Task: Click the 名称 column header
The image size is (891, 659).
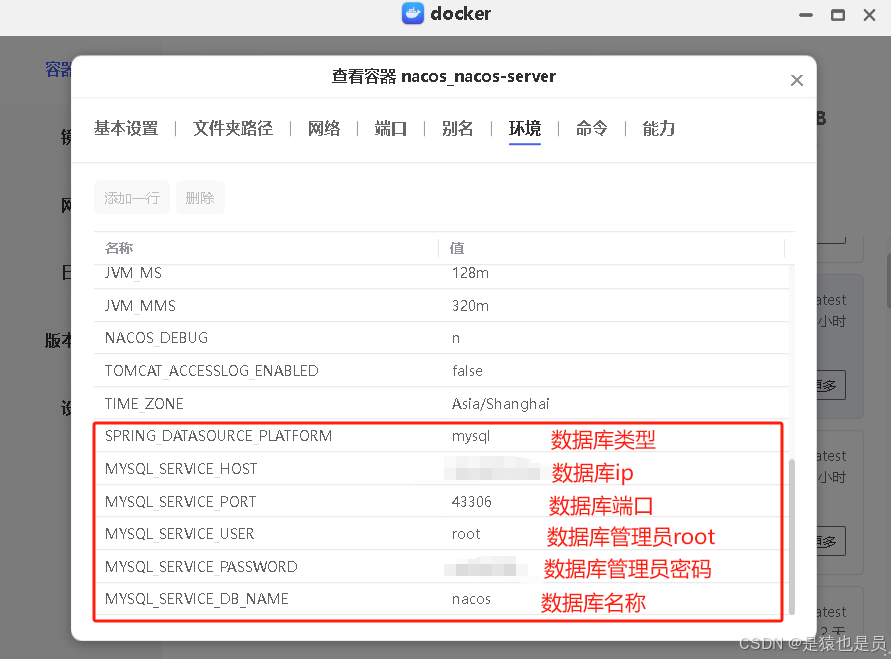Action: [119, 248]
